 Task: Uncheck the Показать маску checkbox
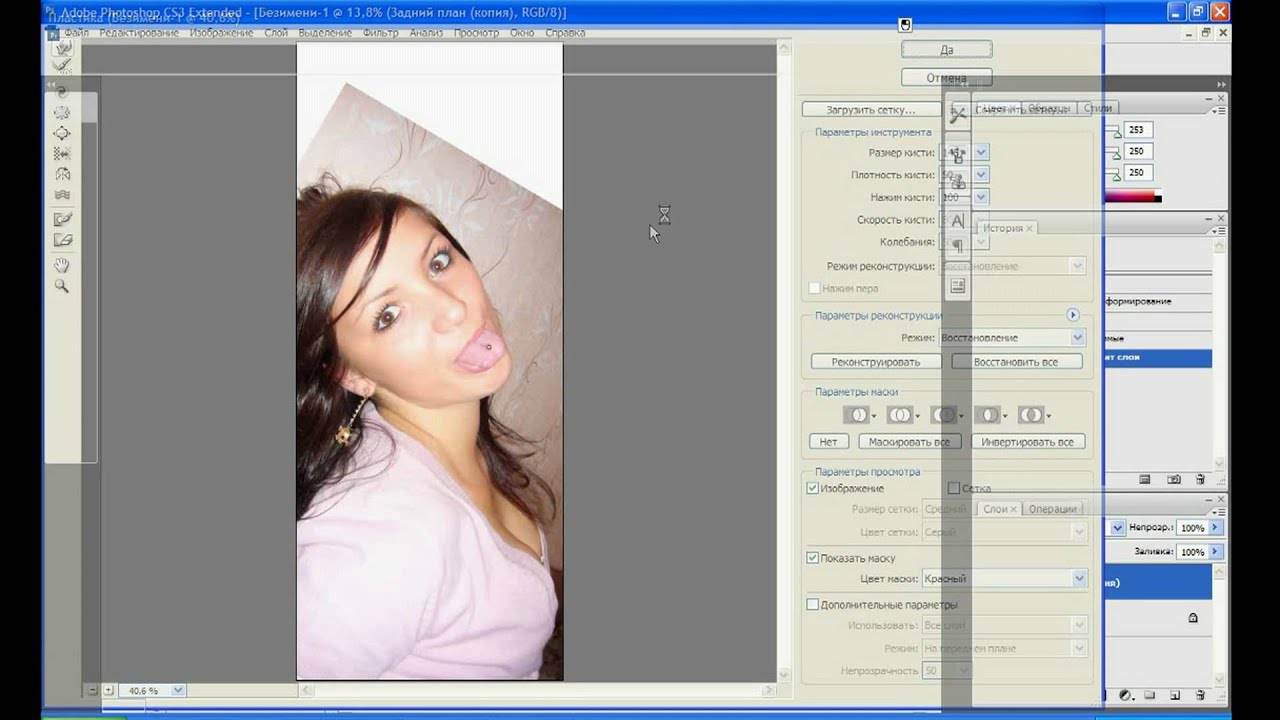tap(813, 558)
